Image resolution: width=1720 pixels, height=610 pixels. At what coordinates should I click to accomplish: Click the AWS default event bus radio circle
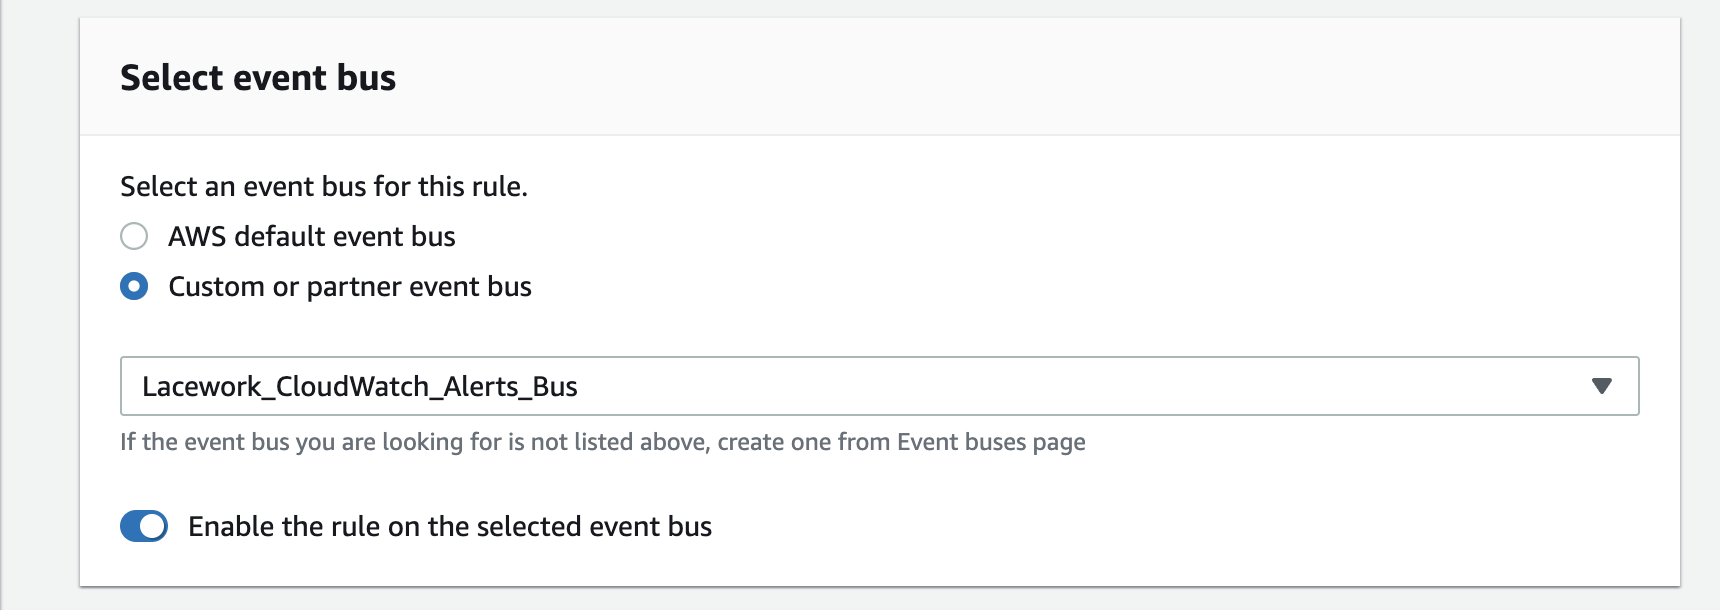[x=133, y=237]
